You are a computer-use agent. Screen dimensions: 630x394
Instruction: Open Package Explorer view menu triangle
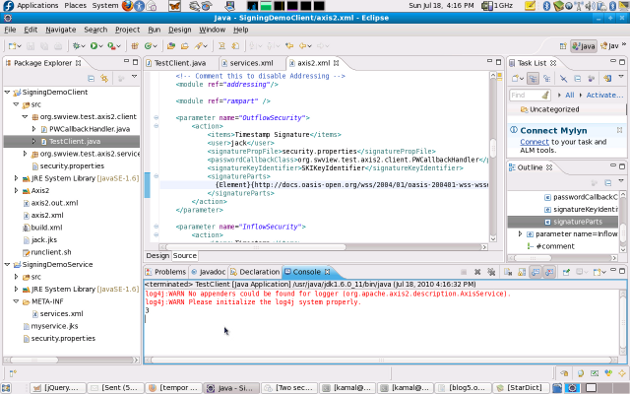[135, 77]
